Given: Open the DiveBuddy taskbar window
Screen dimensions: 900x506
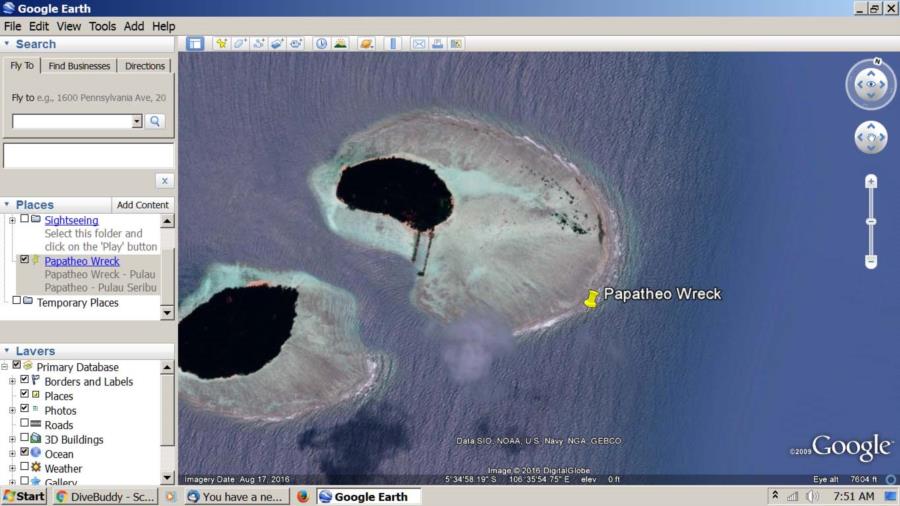Looking at the screenshot, I should 106,496.
